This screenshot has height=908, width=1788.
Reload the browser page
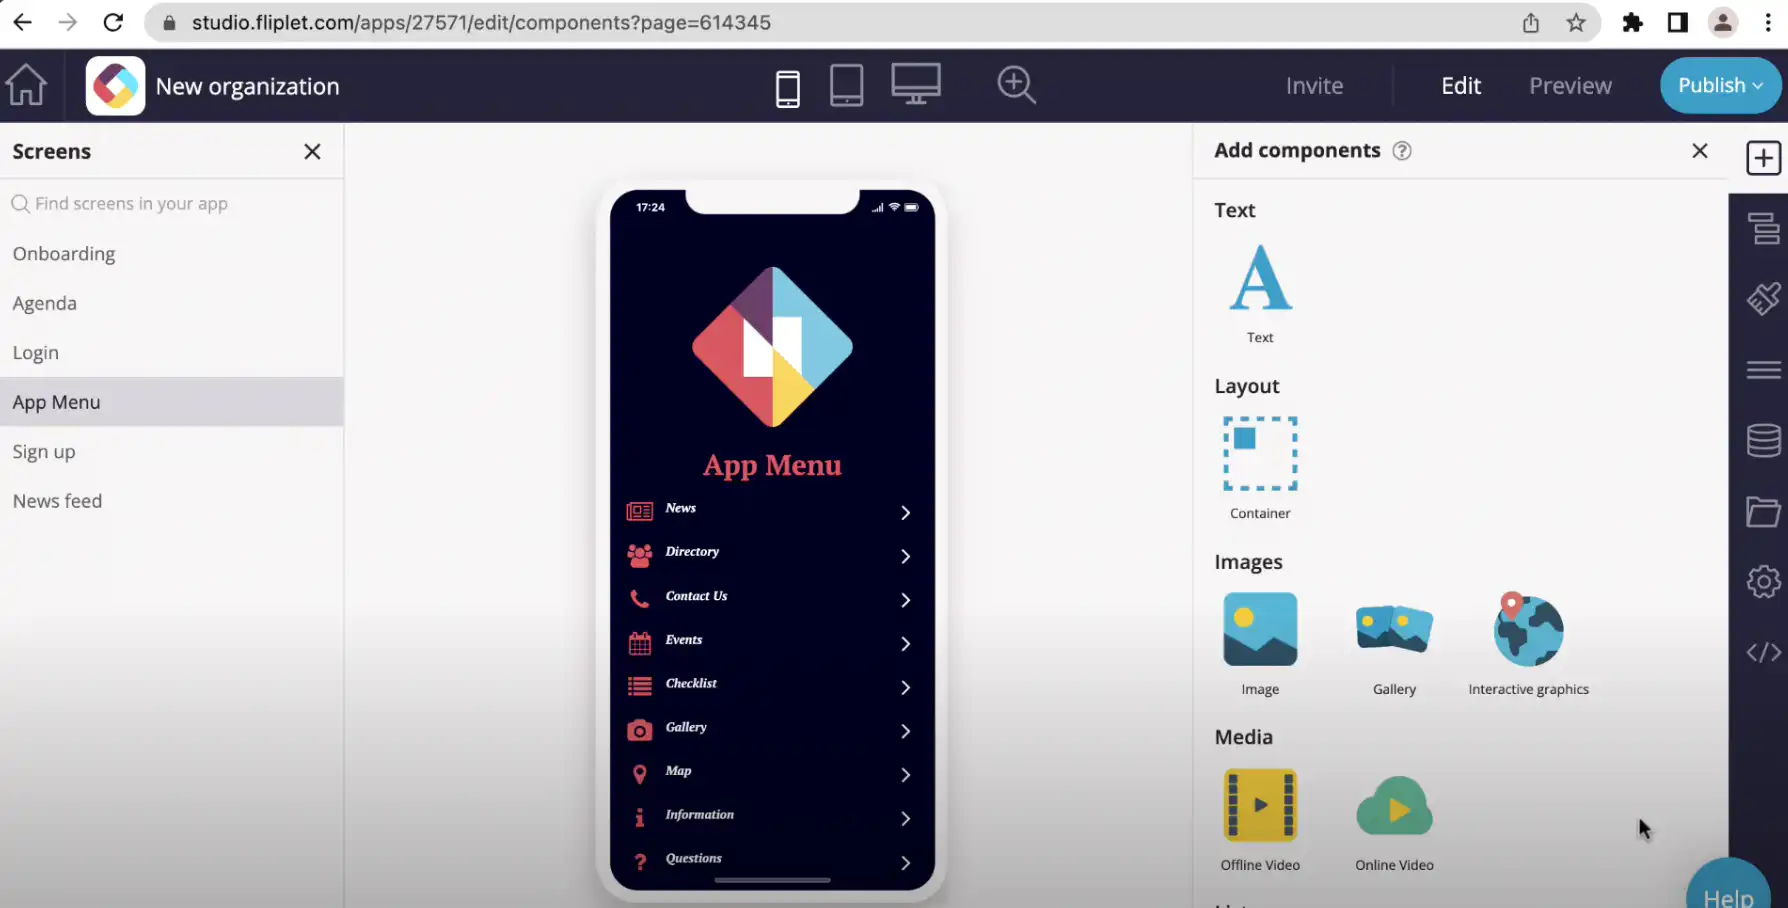click(x=113, y=22)
